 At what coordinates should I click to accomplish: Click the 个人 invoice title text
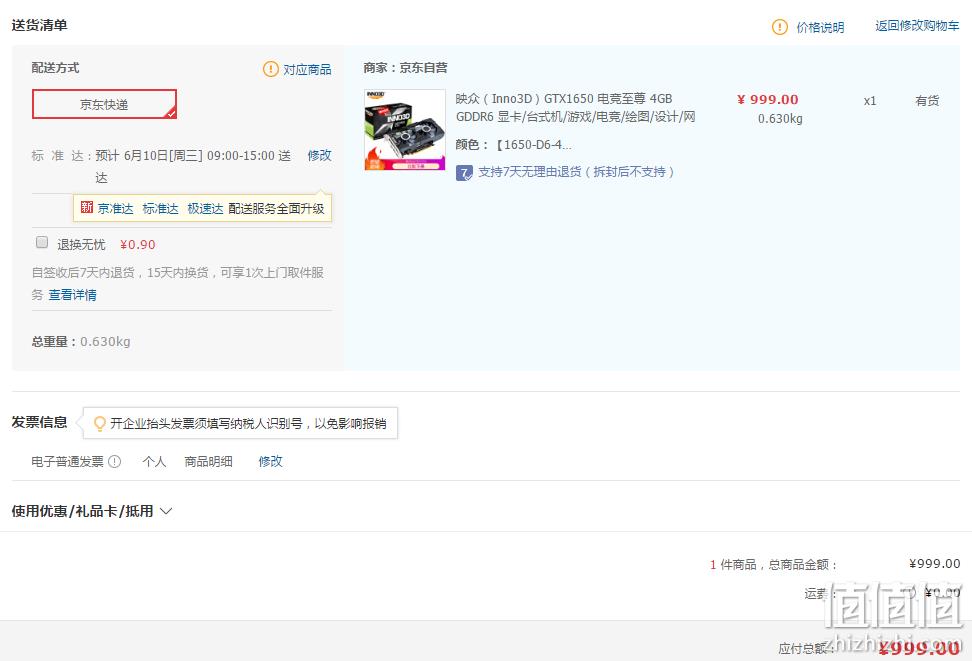coord(154,461)
